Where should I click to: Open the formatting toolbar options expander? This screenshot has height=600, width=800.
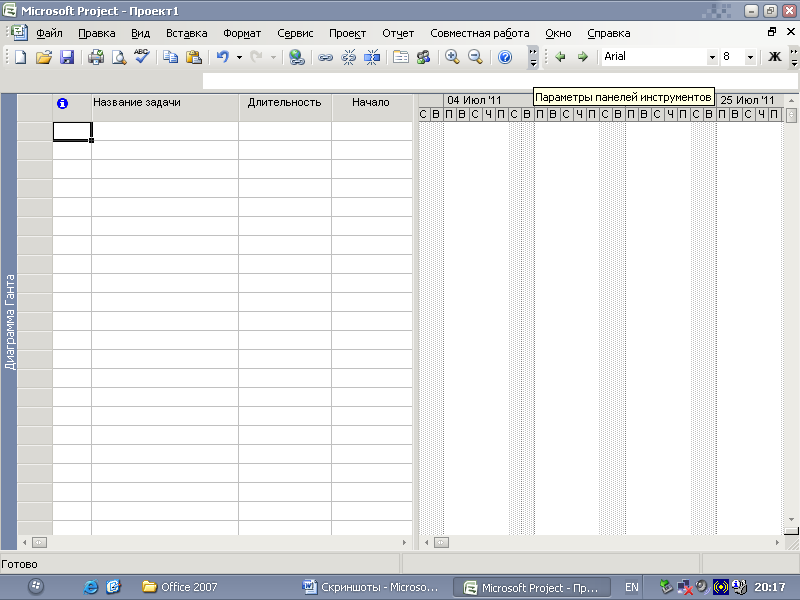coord(794,57)
